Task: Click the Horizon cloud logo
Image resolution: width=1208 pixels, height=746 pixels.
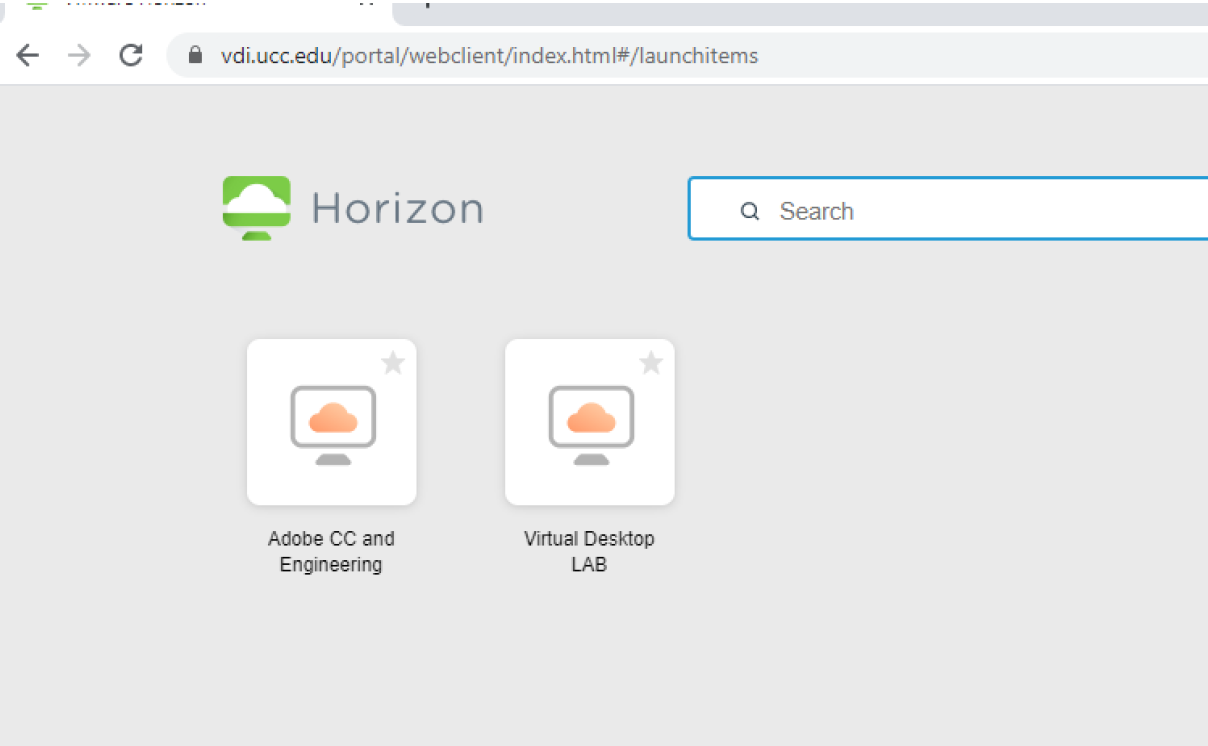Action: click(x=257, y=207)
